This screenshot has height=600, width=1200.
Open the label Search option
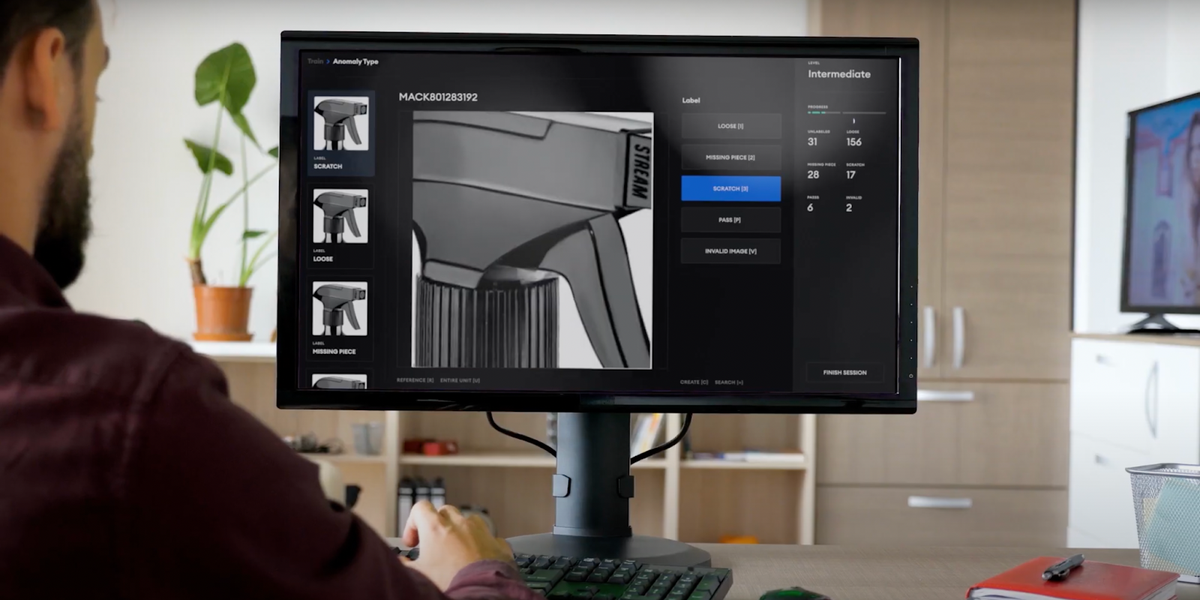(729, 382)
